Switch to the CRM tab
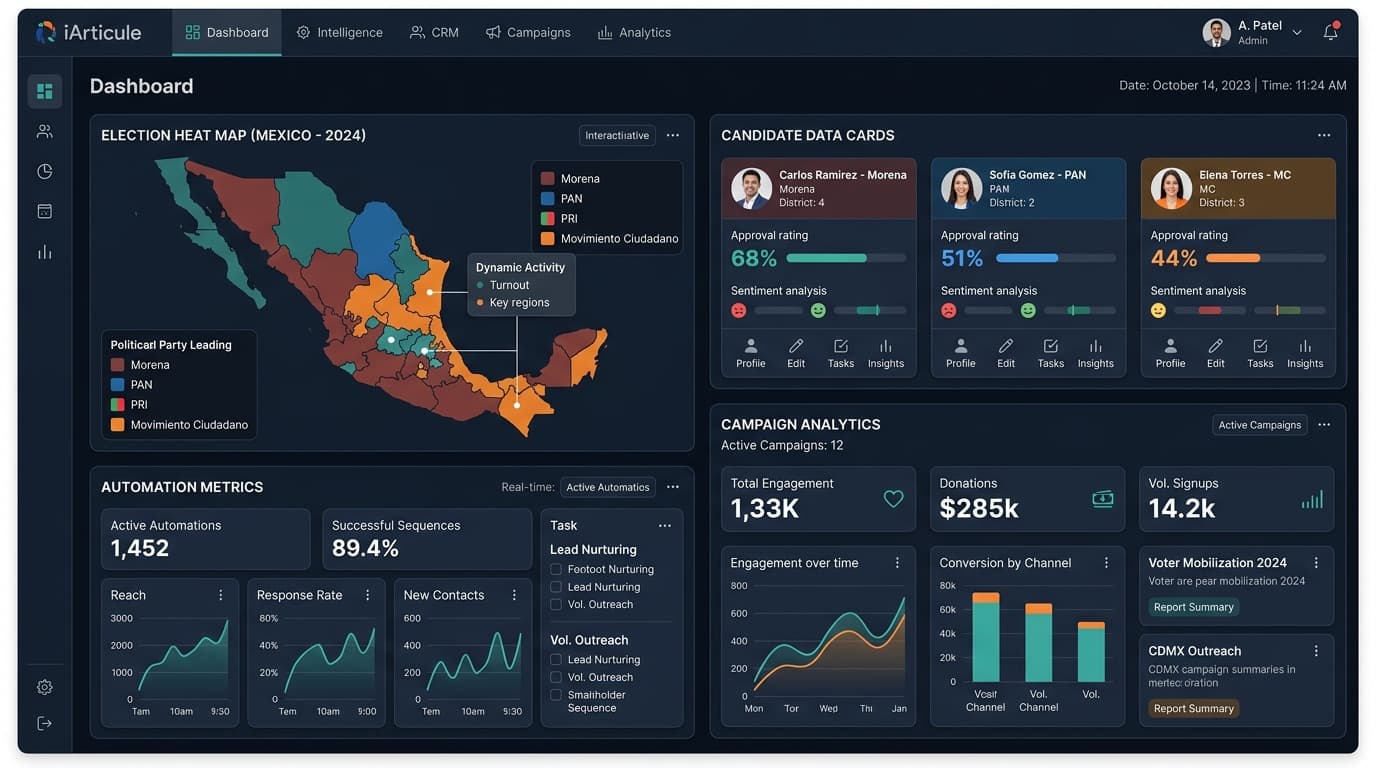 (434, 32)
